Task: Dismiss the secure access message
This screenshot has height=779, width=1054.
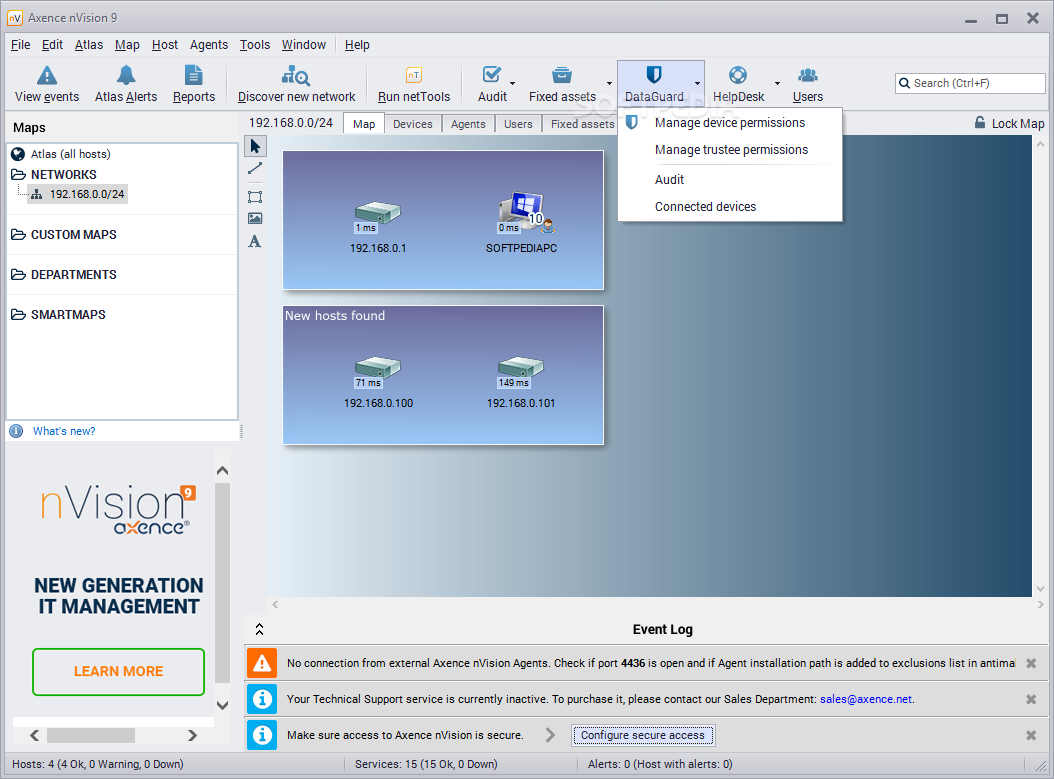Action: pos(1030,735)
